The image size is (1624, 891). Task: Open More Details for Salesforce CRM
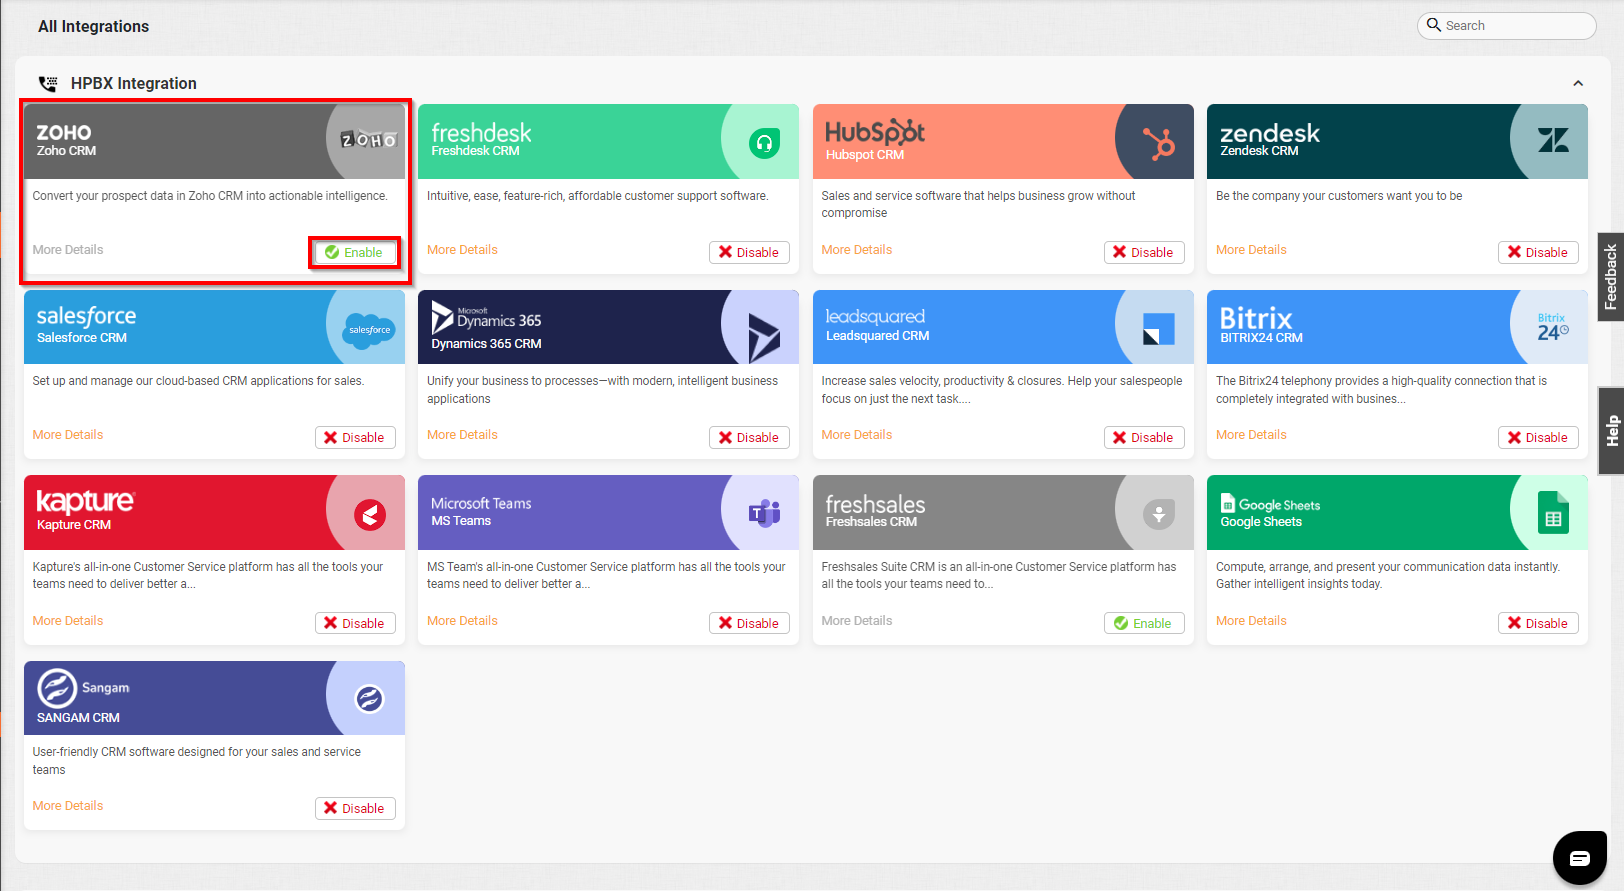click(68, 435)
